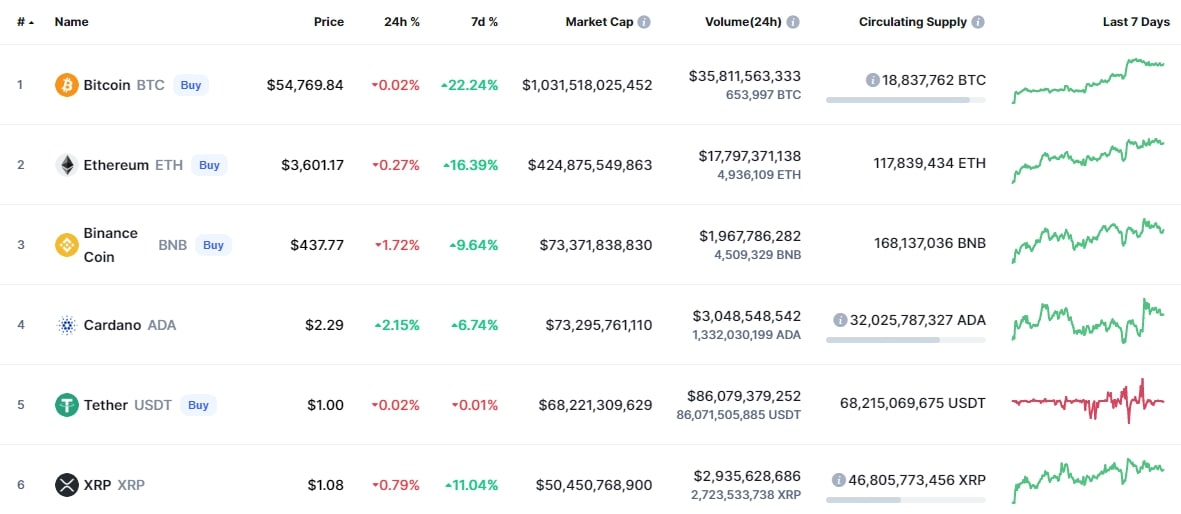Click the Cardano logo icon
This screenshot has width=1181, height=514.
67,325
